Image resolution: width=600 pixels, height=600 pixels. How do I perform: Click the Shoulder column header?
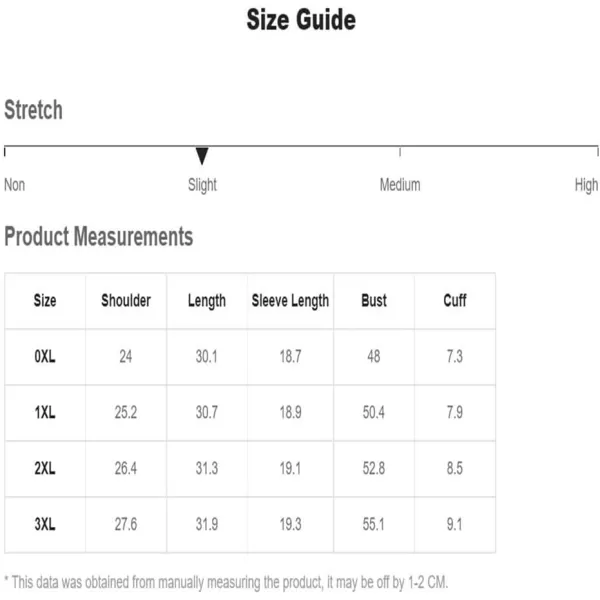tap(126, 300)
